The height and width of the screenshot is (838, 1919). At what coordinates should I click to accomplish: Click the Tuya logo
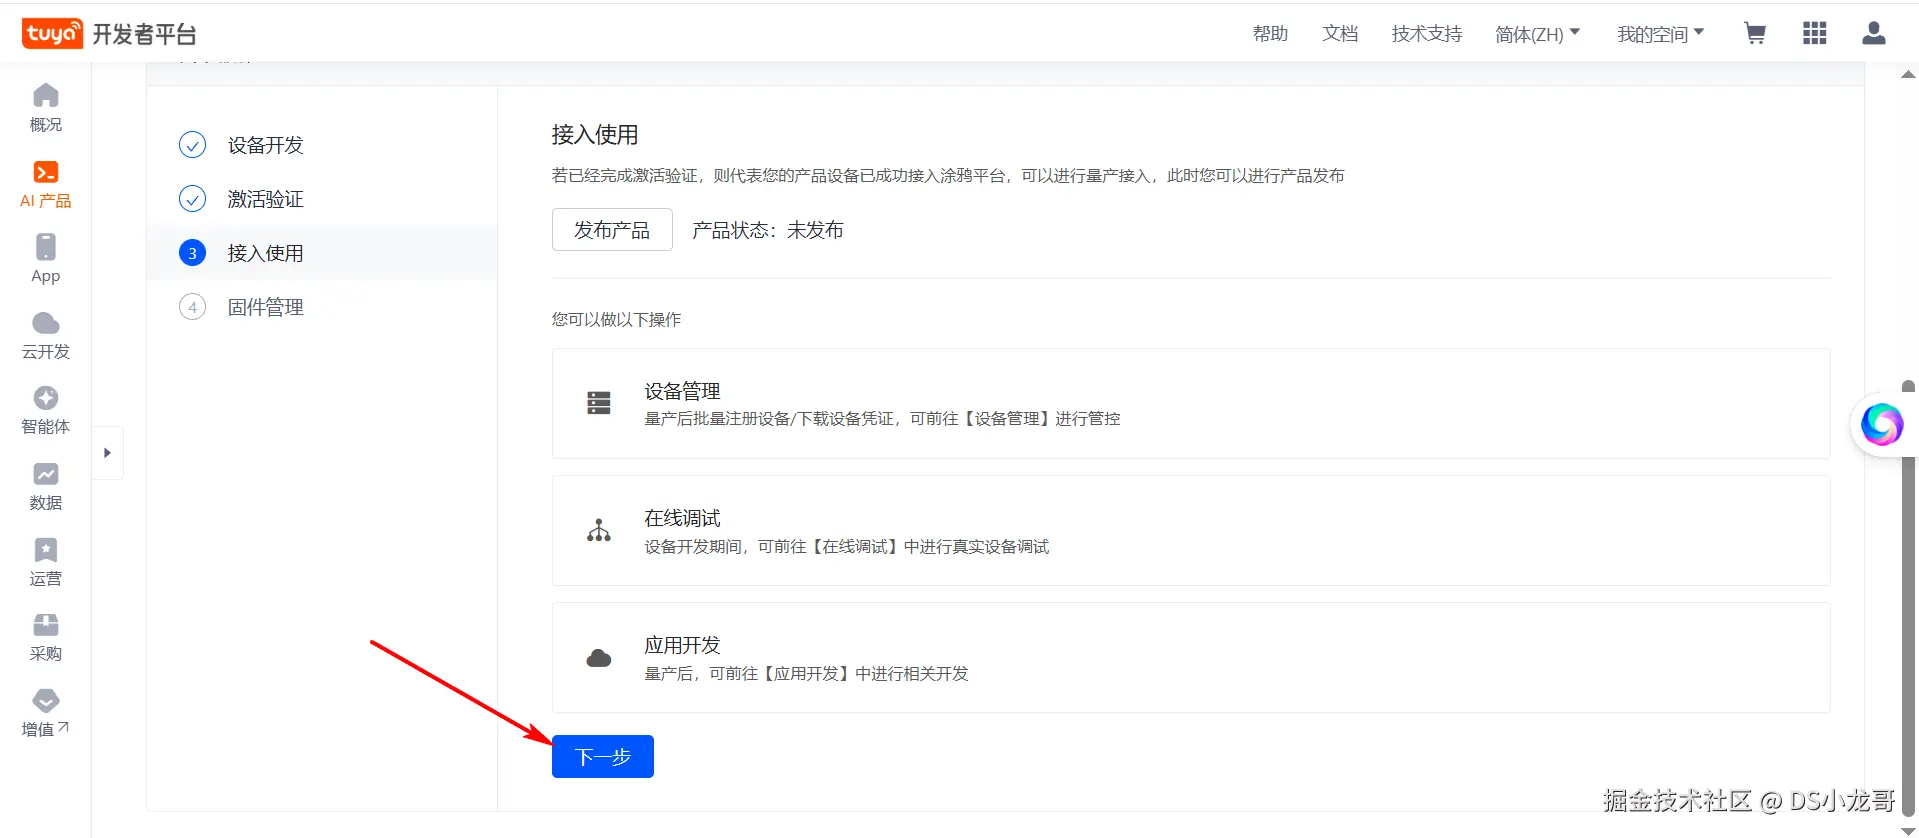[52, 33]
